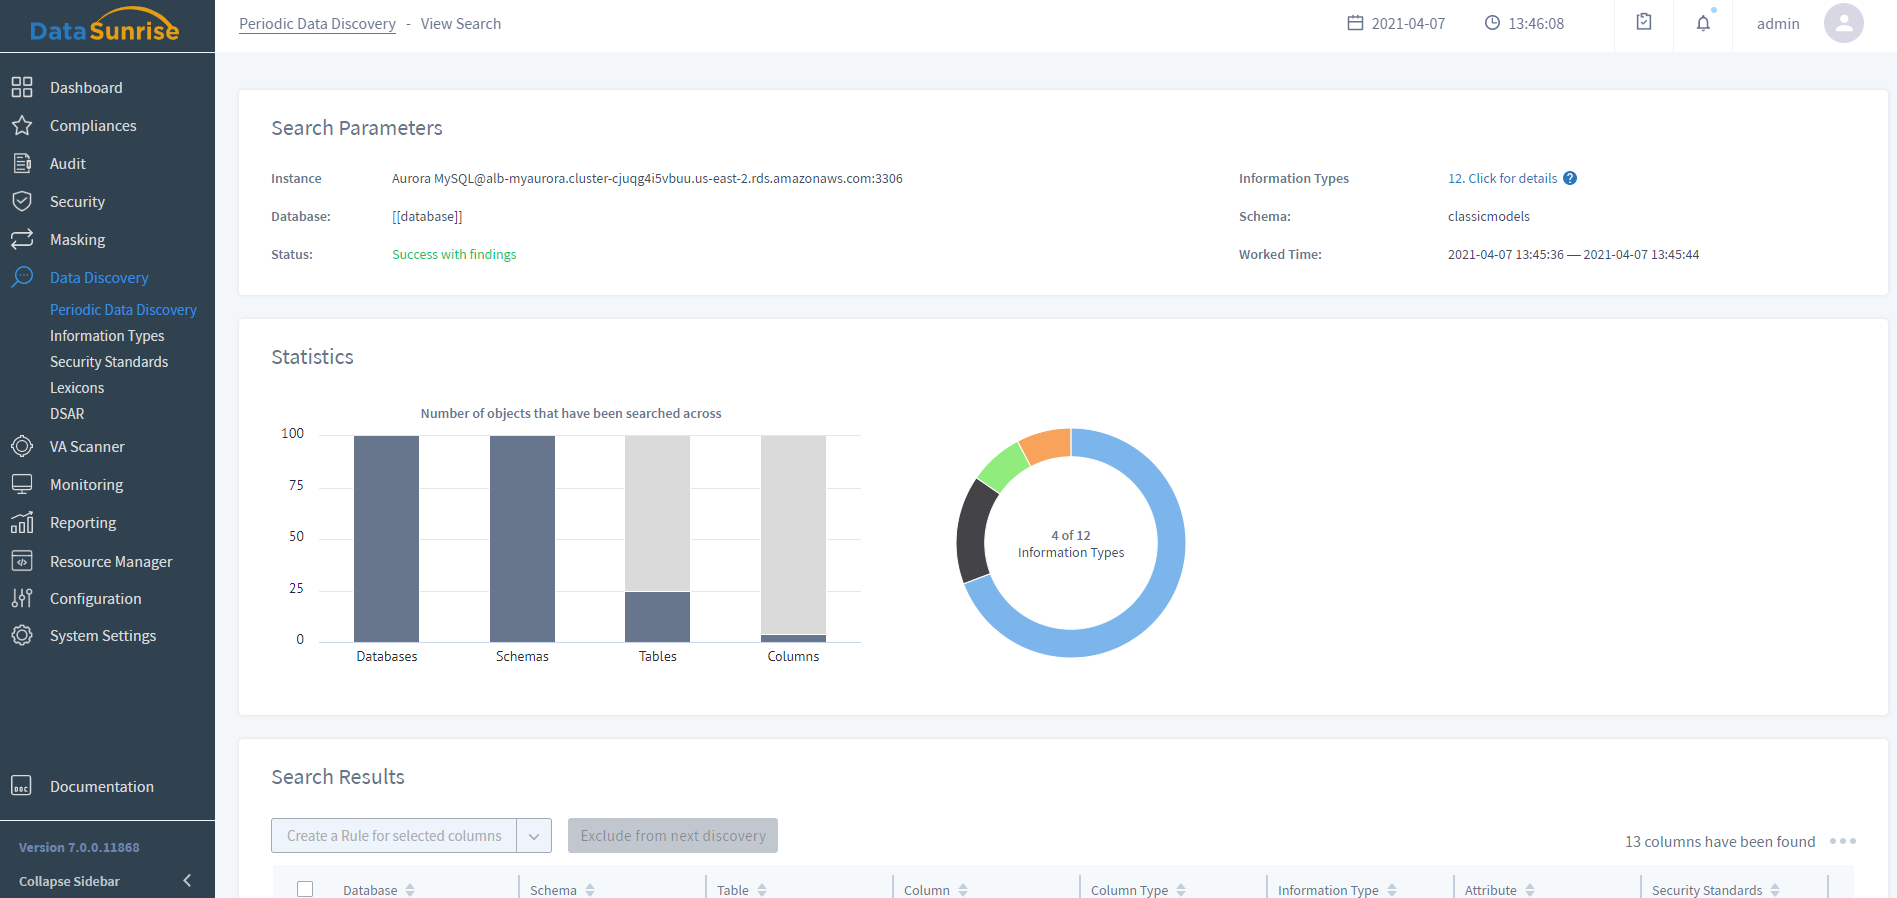Click the Security shield icon
1897x898 pixels.
pos(22,201)
